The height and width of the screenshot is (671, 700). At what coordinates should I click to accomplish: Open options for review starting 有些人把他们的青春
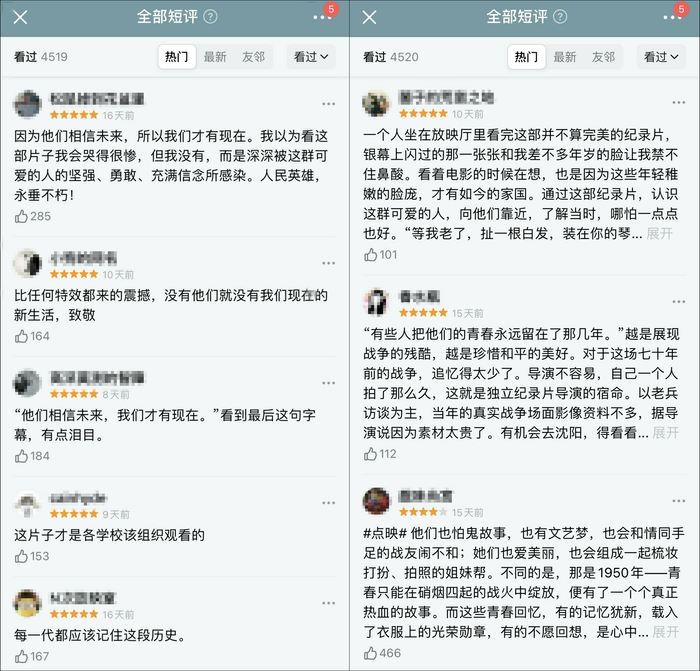point(679,302)
